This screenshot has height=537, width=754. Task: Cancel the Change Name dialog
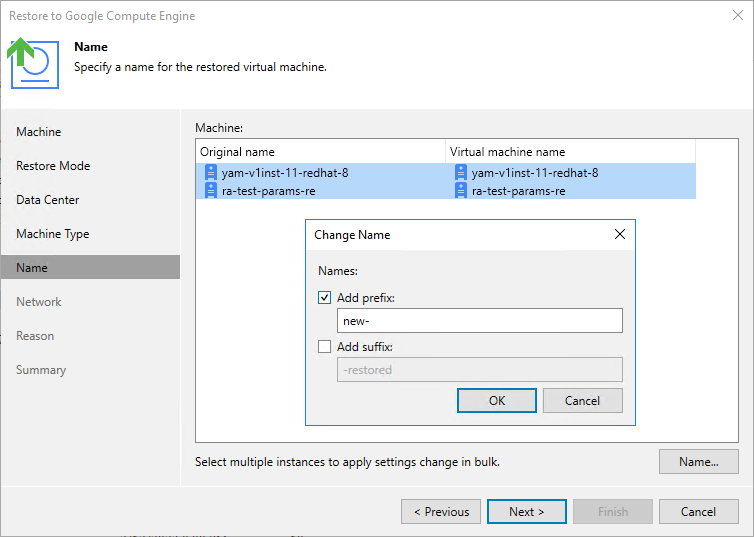582,400
